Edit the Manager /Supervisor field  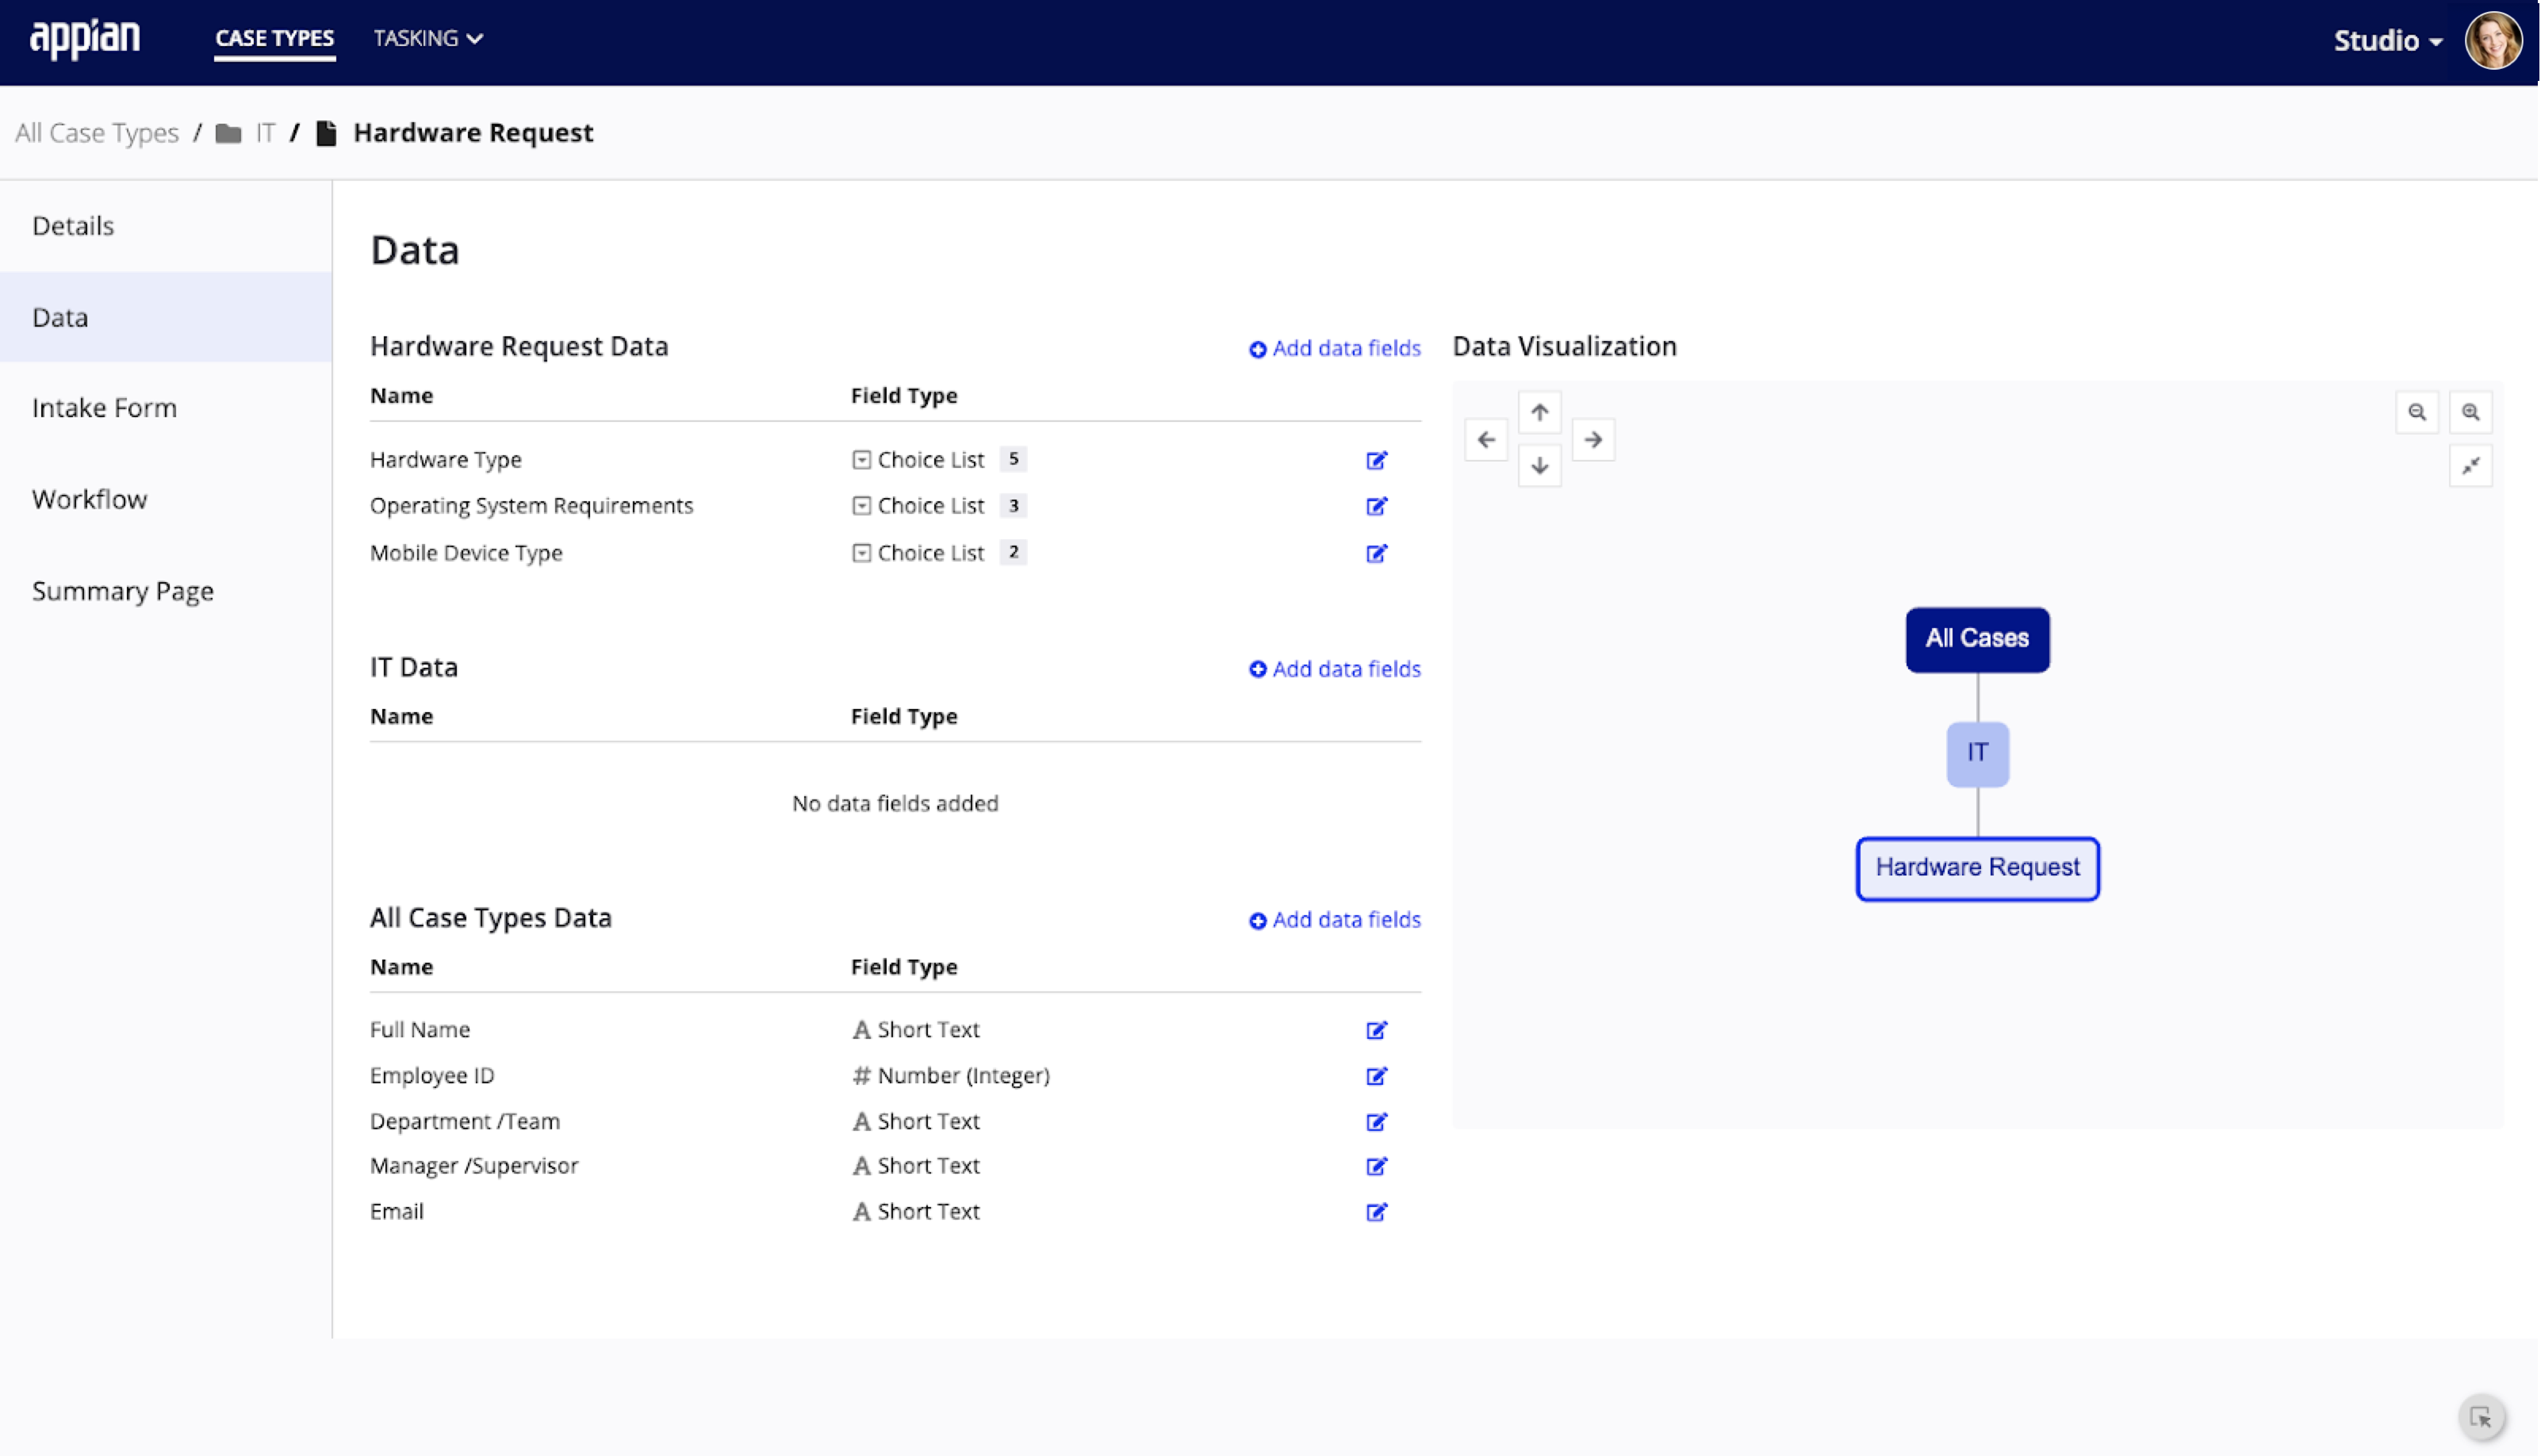point(1376,1166)
